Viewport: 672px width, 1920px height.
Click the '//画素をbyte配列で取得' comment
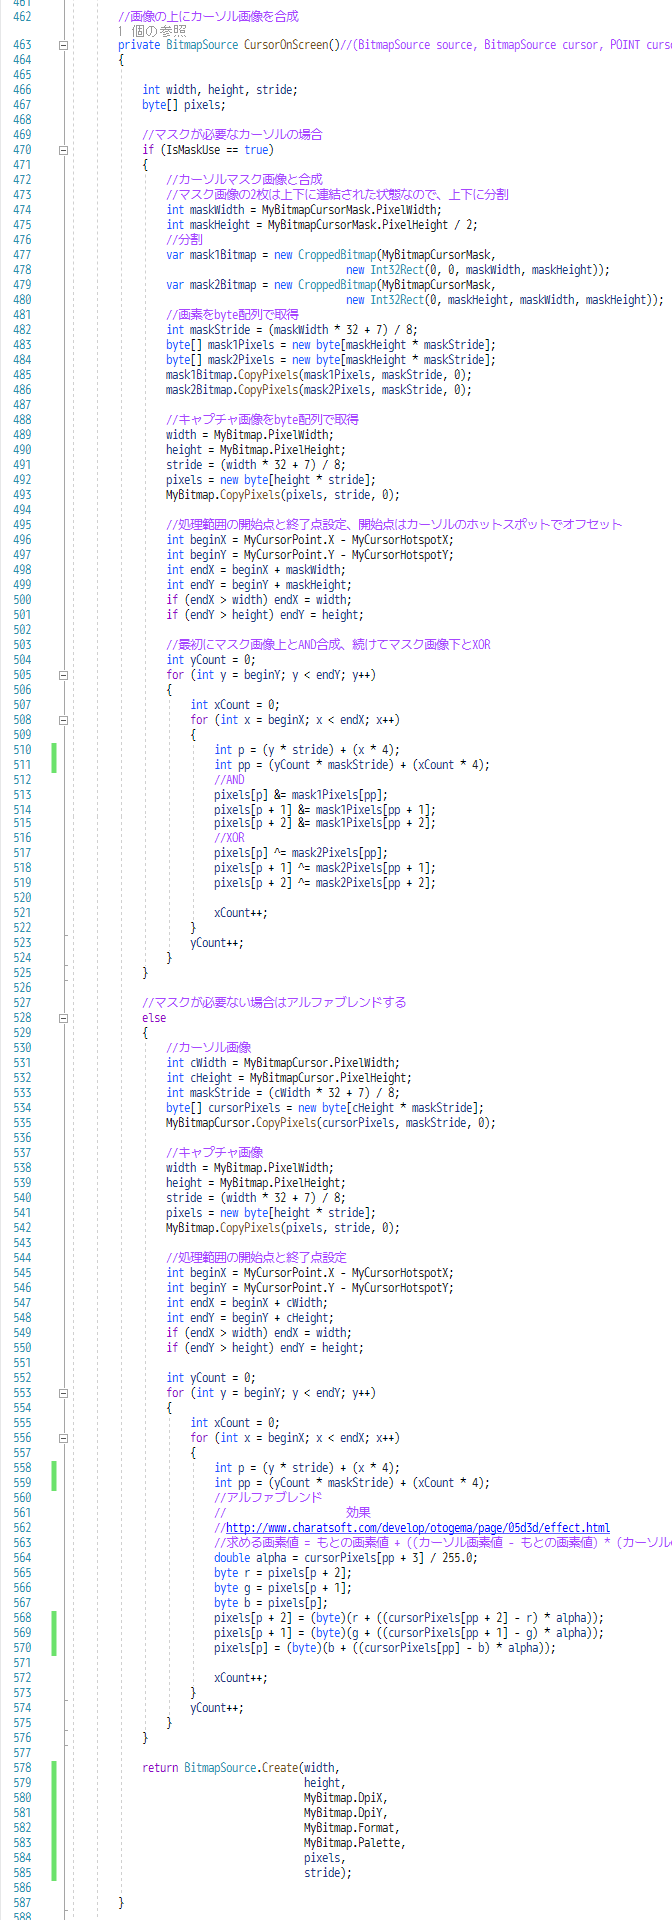232,315
